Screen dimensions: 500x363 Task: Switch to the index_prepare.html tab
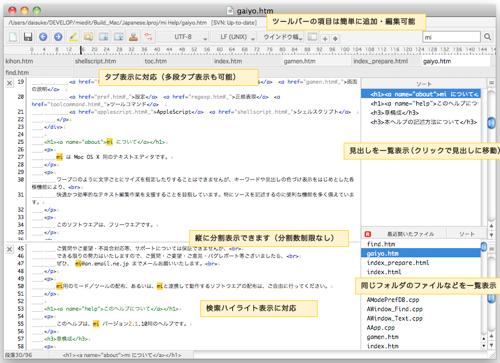386,61
